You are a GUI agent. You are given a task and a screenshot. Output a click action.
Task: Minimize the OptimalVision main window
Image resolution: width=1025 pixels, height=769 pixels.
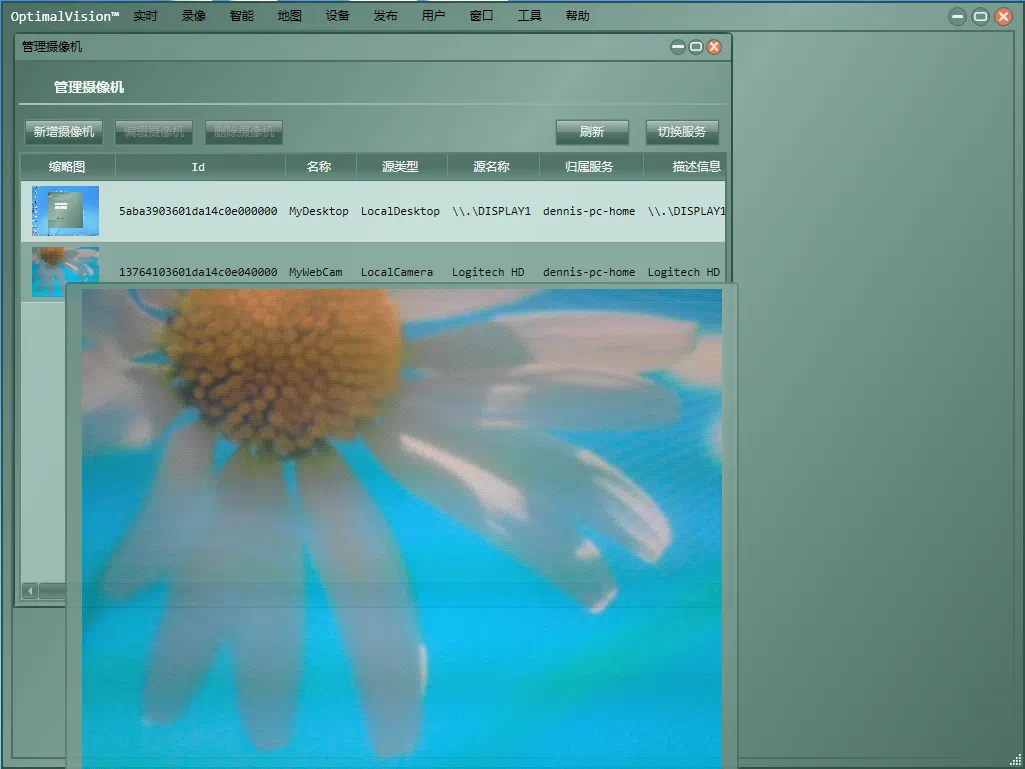(x=958, y=17)
